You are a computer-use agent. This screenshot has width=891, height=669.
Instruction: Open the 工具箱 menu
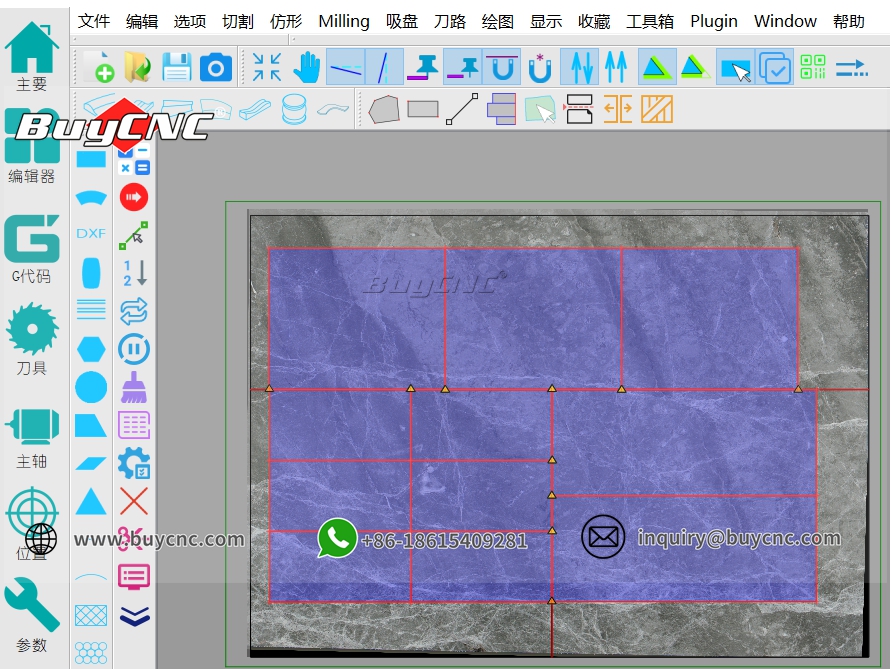point(650,21)
